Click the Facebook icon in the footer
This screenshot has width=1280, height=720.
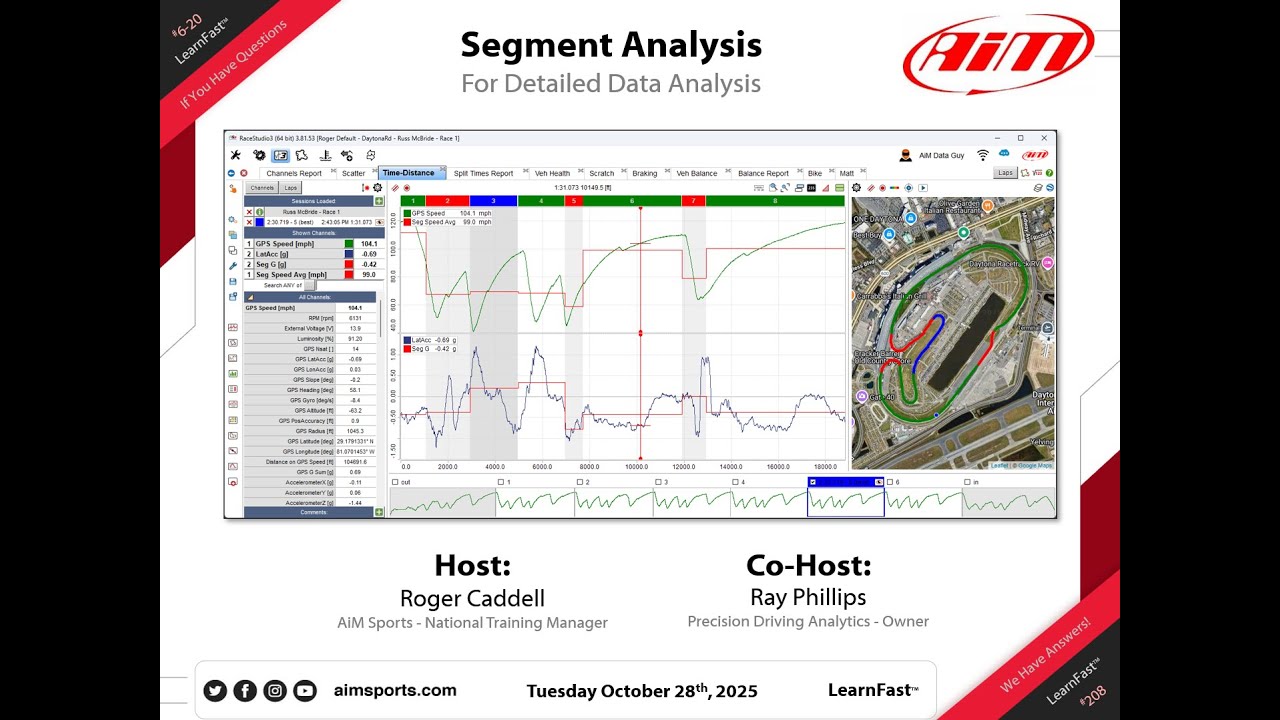tap(245, 690)
